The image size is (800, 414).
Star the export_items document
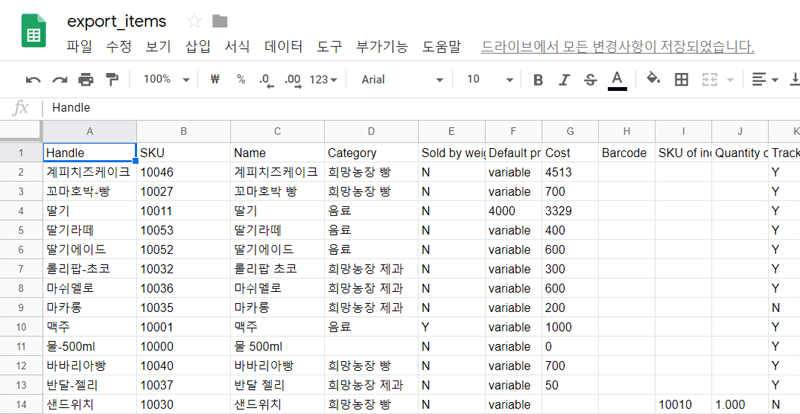tap(194, 21)
